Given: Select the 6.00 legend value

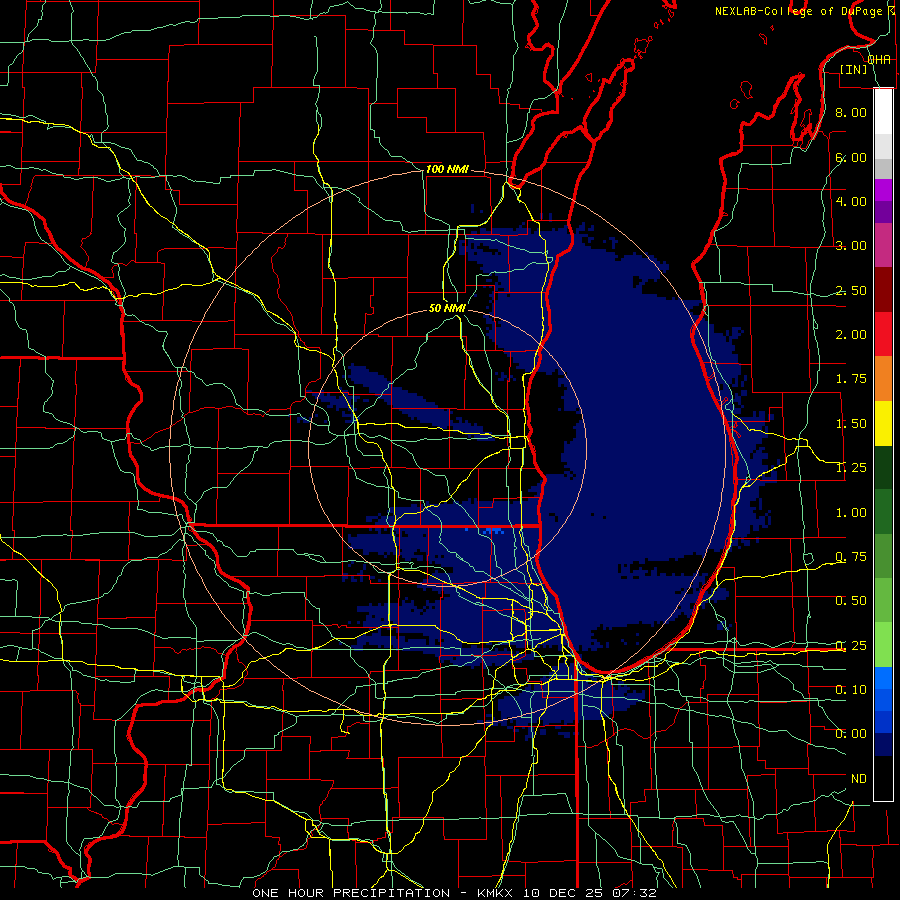Looking at the screenshot, I should click(x=851, y=157).
